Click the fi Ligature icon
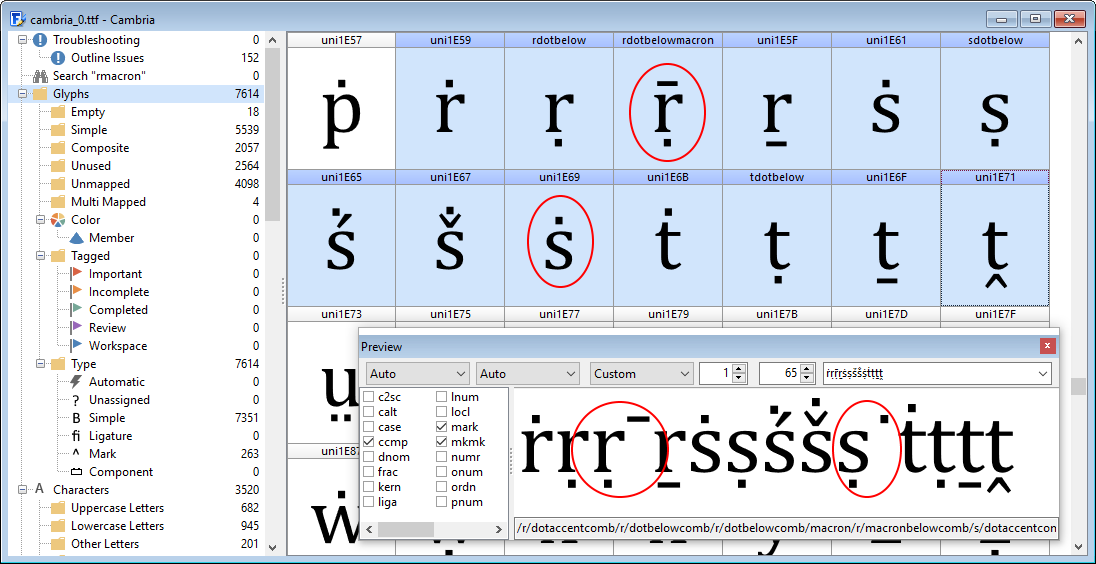Viewport: 1096px width, 564px height. click(76, 436)
